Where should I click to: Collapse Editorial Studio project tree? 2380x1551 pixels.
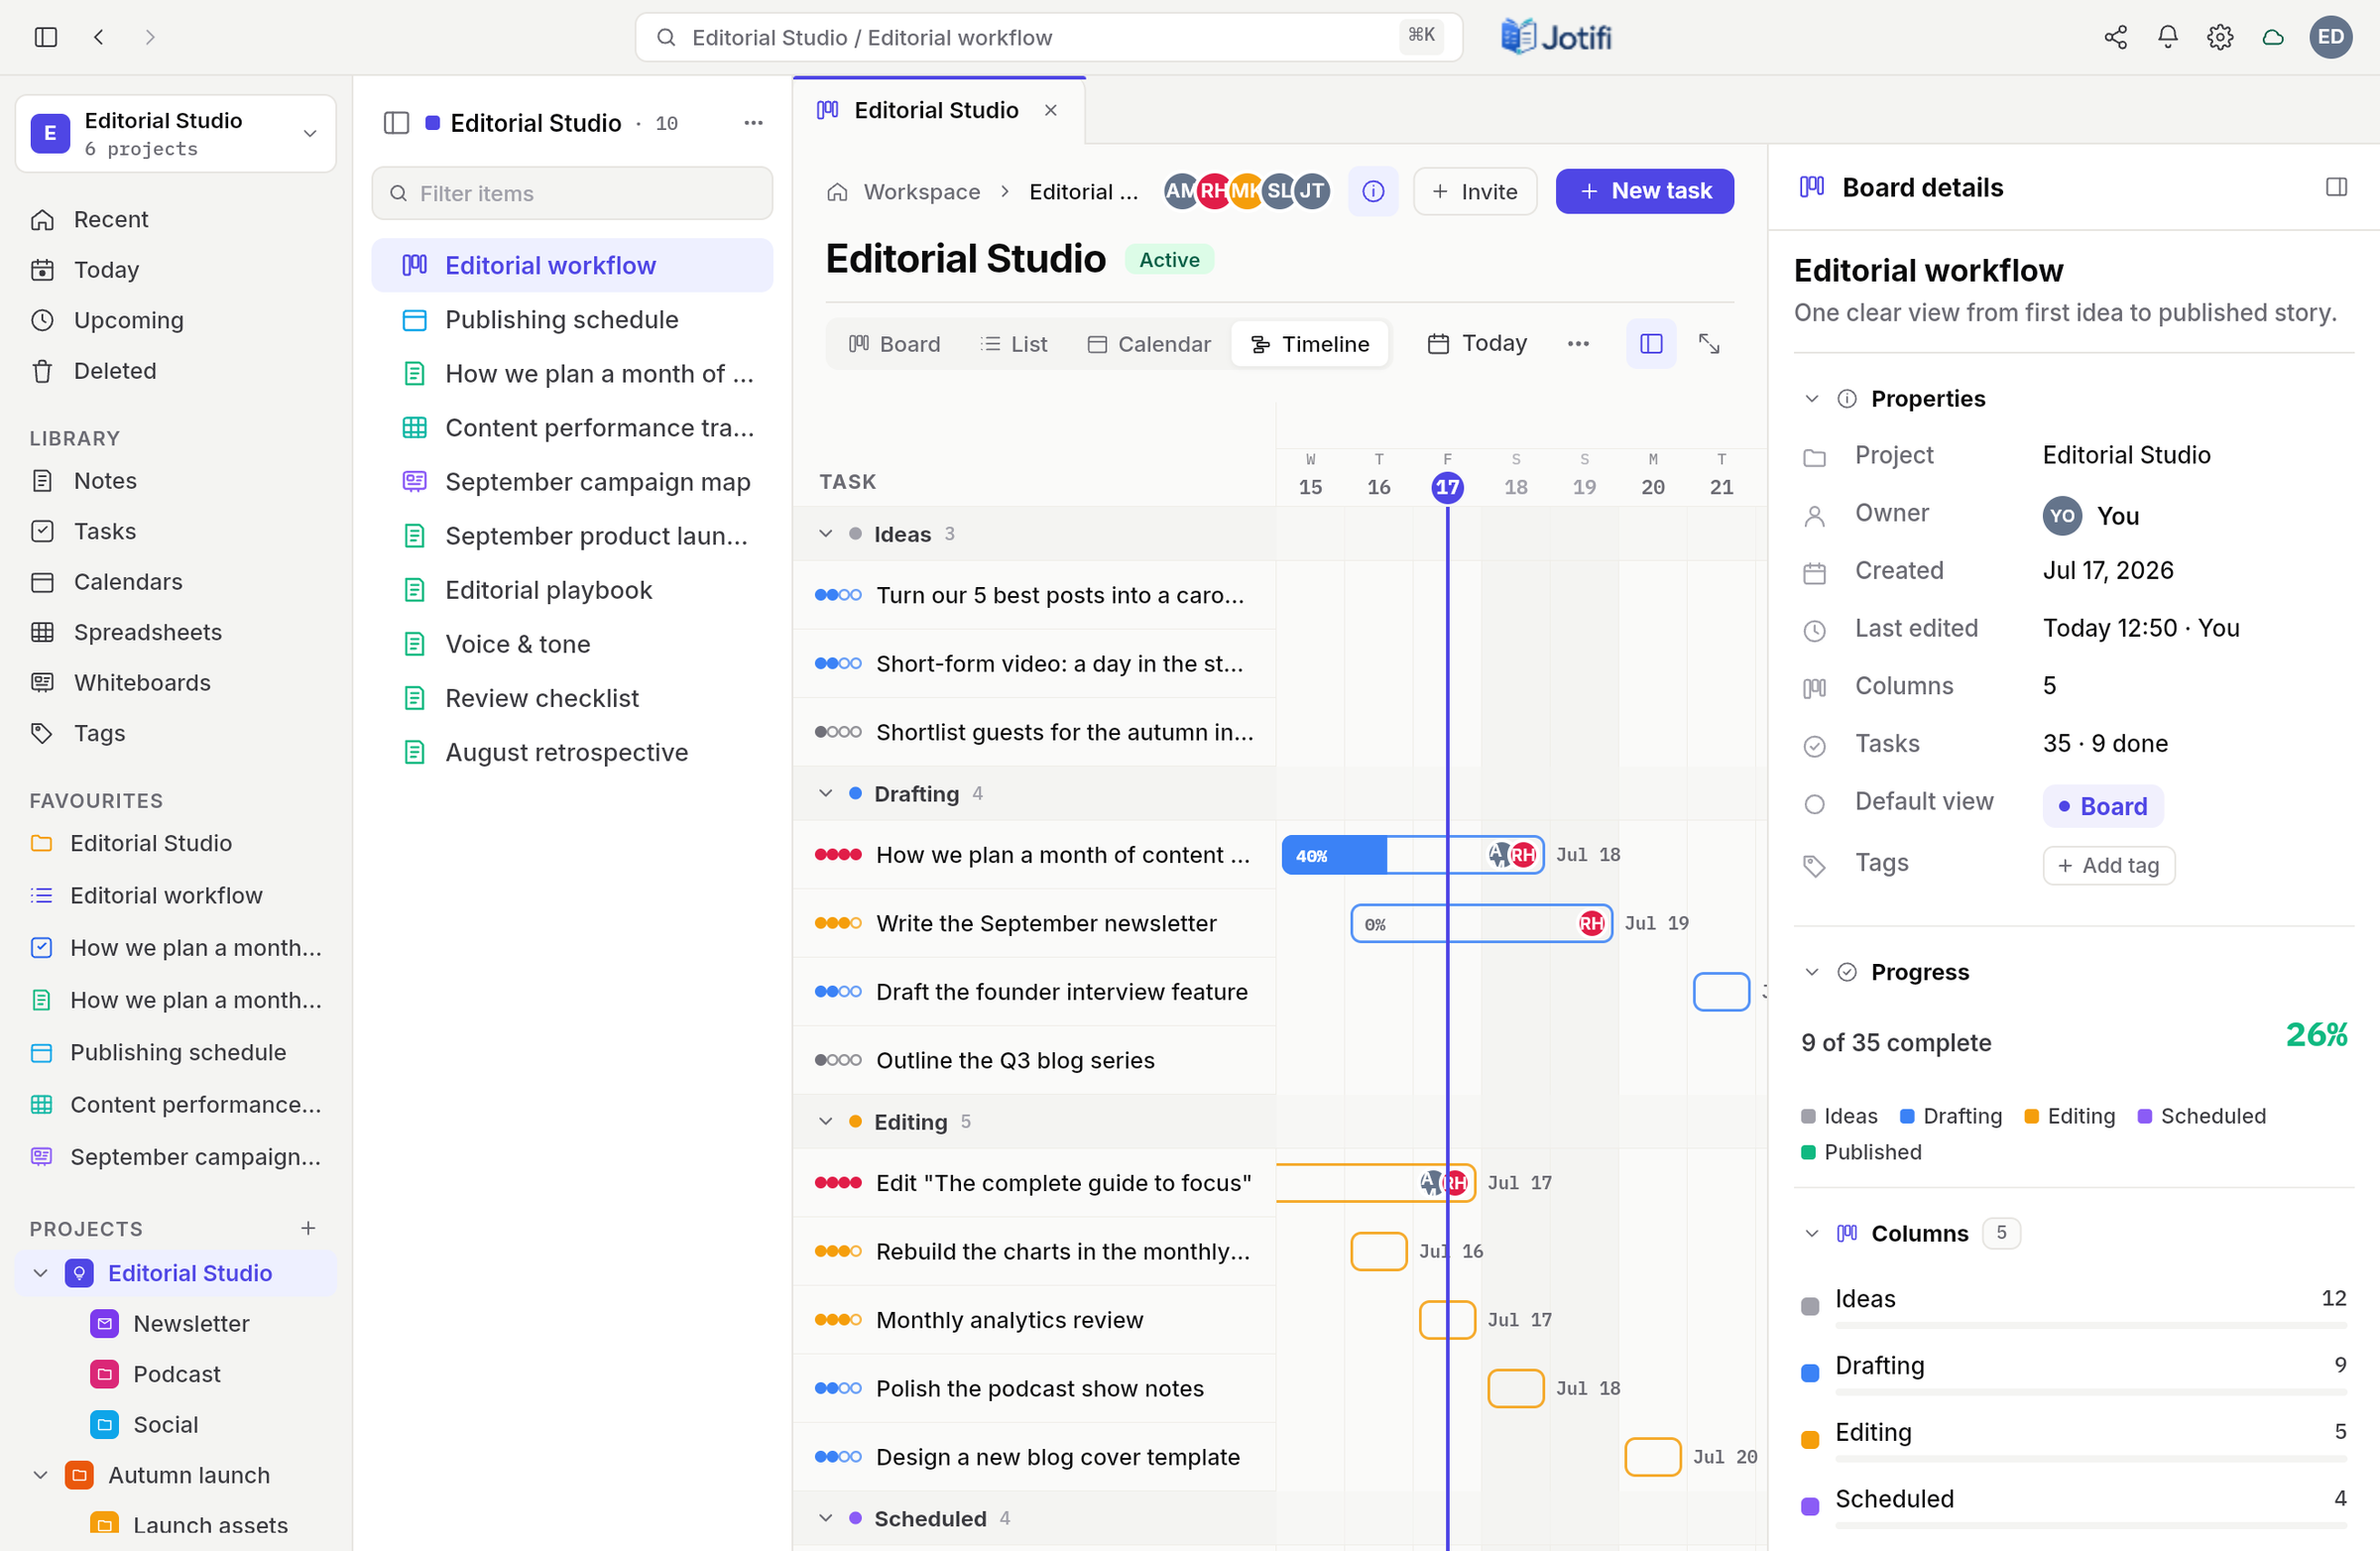coord(40,1273)
